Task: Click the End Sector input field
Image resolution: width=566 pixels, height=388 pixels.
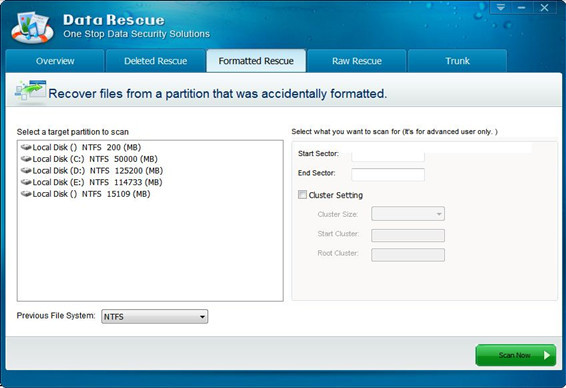Action: (x=388, y=174)
